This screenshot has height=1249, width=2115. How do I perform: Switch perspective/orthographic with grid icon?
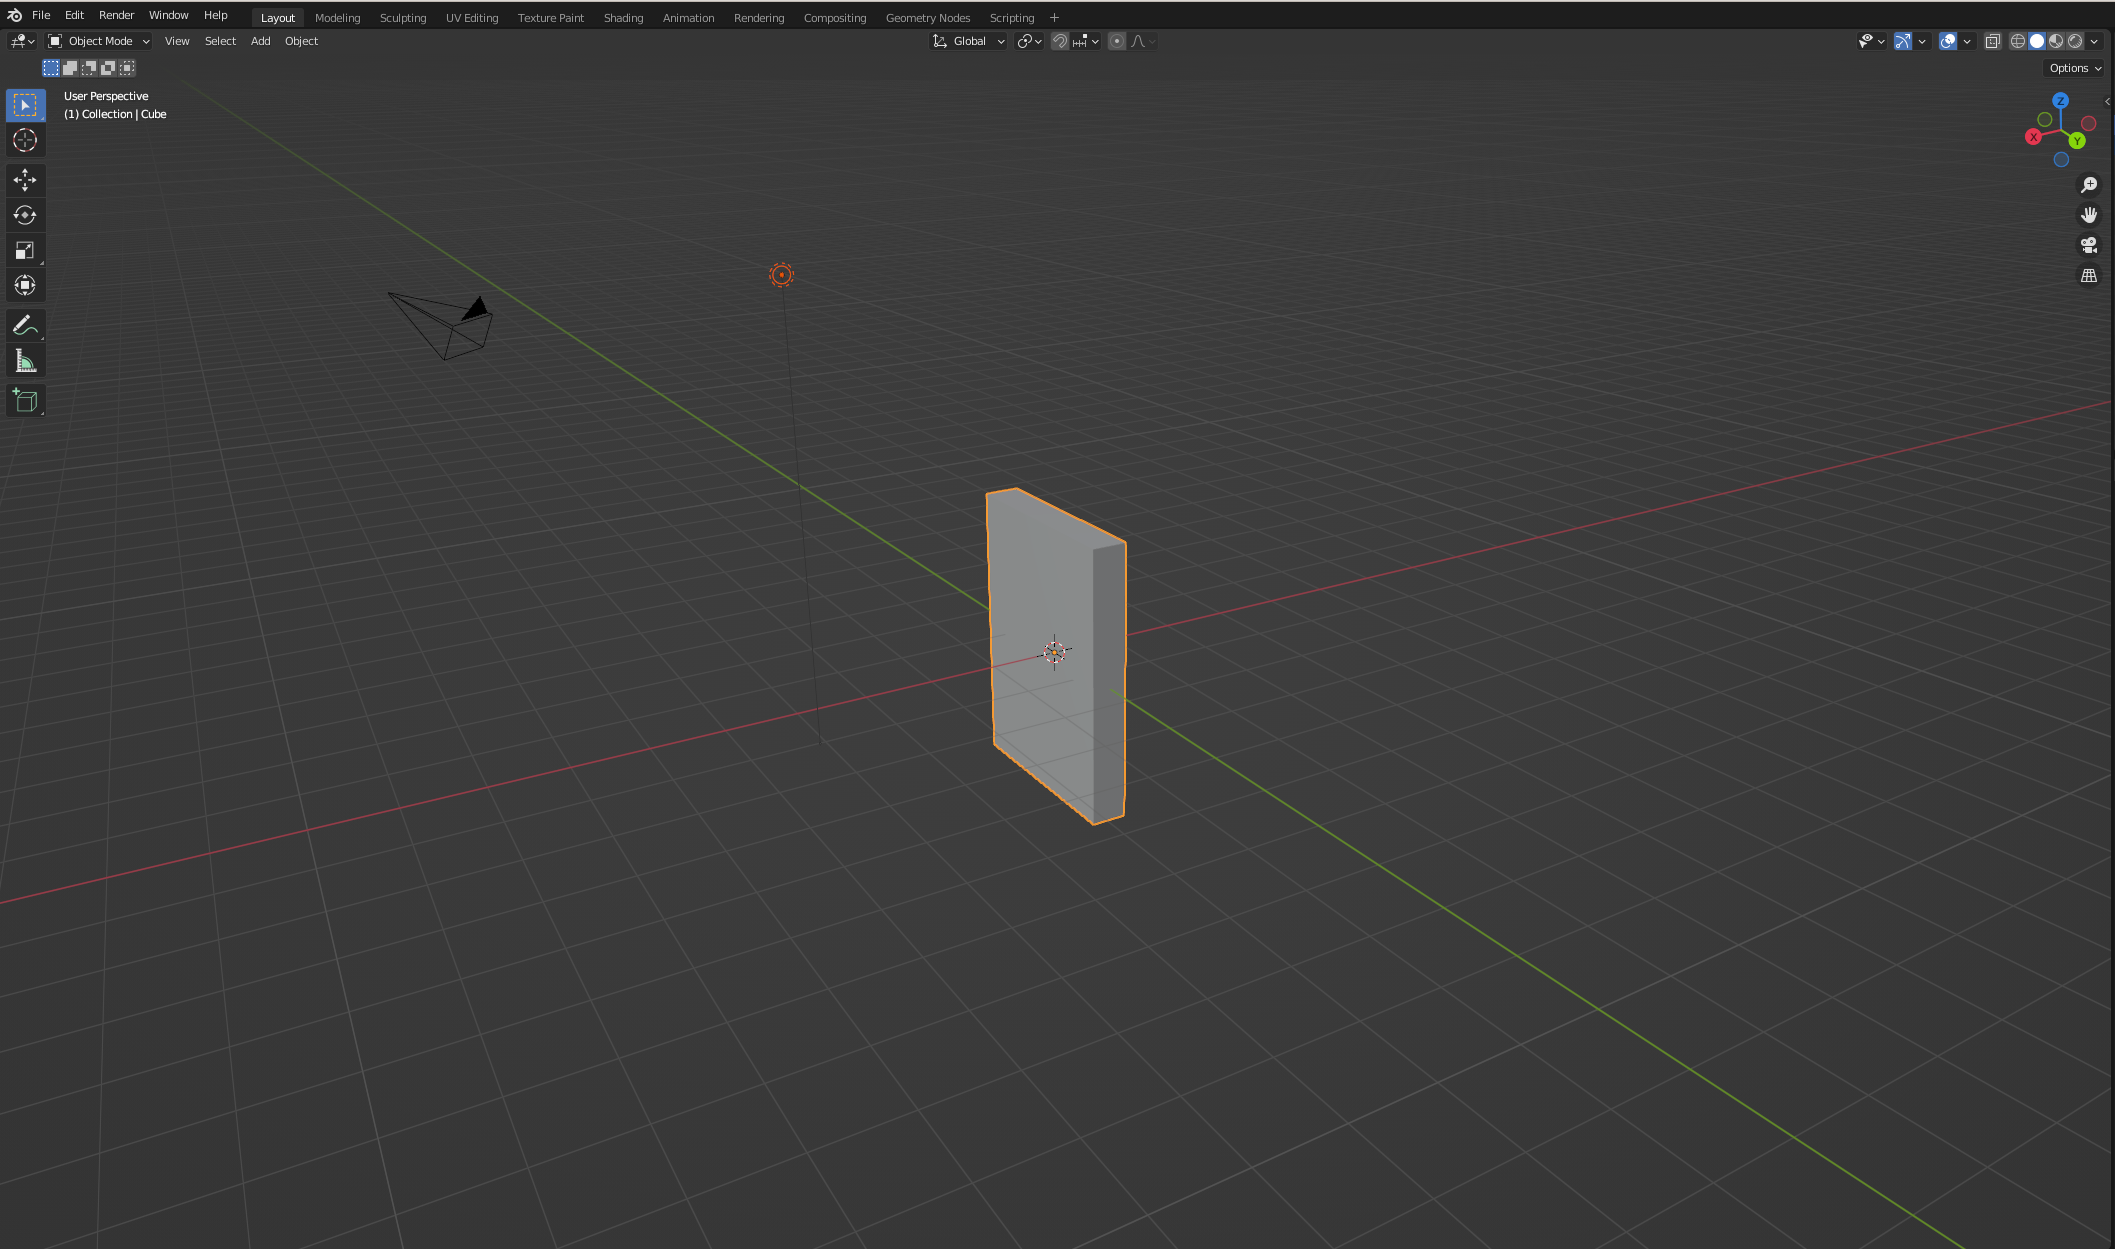[x=2089, y=275]
